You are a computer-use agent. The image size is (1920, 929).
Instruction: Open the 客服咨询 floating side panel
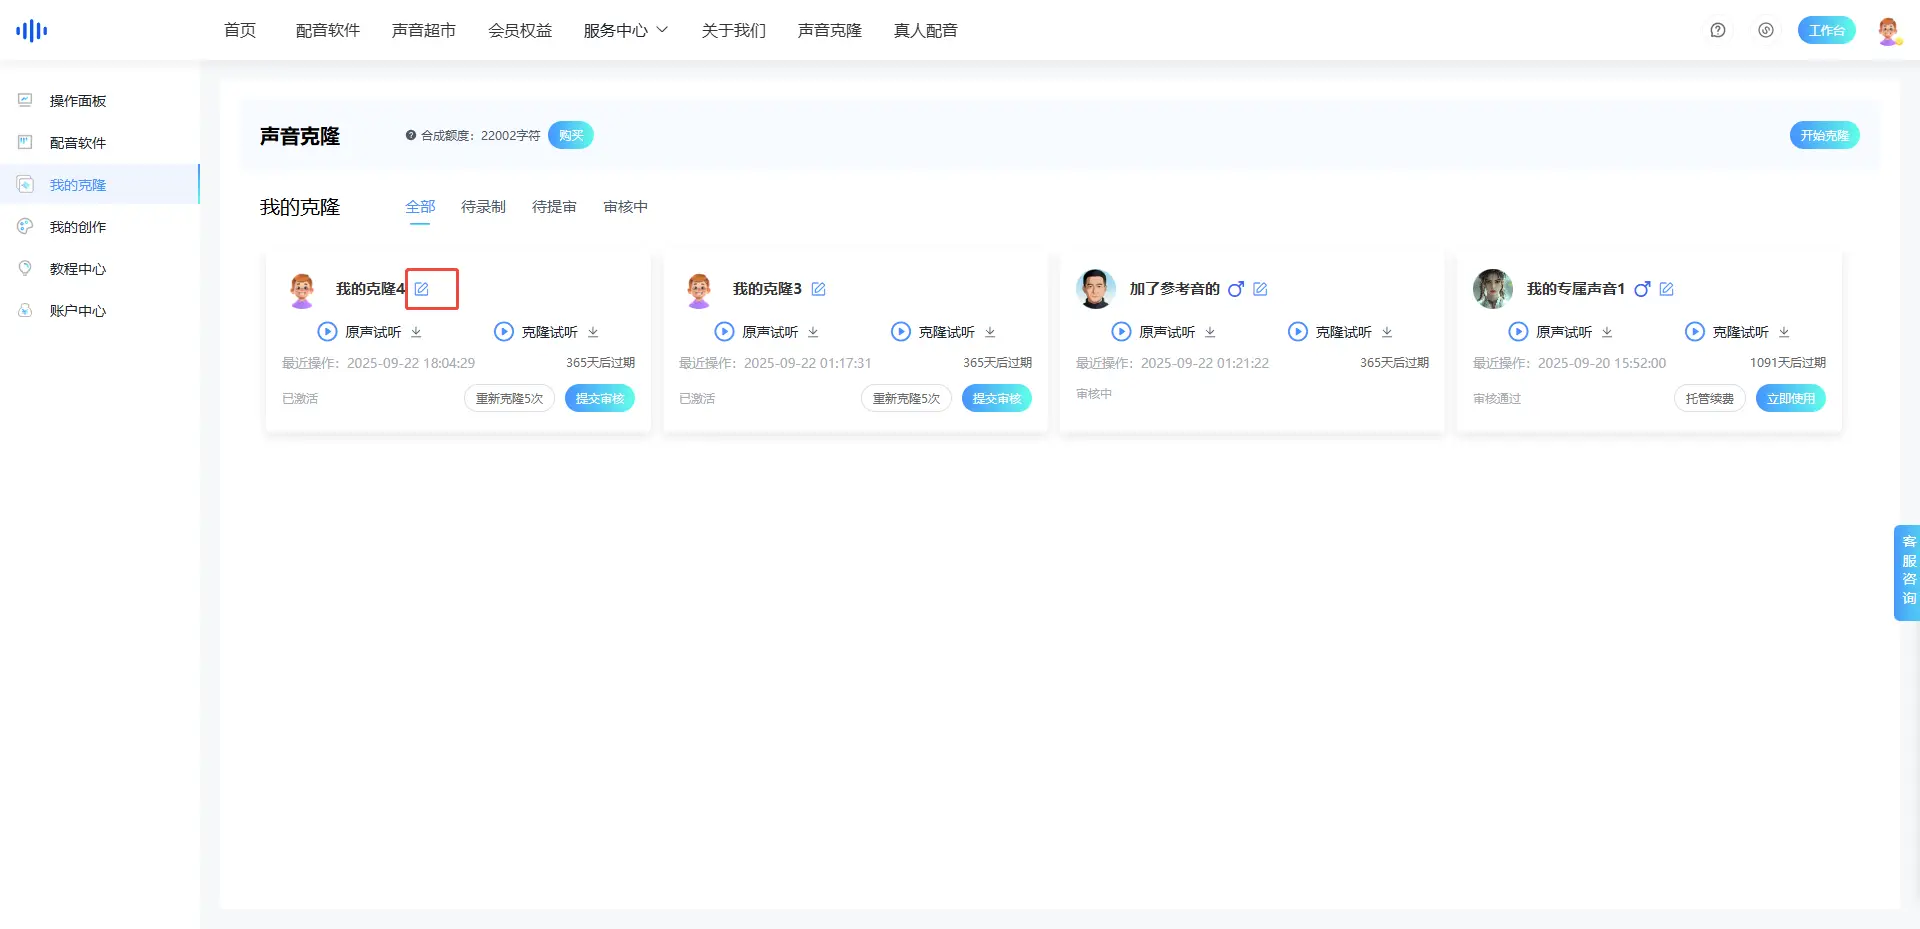coord(1908,572)
